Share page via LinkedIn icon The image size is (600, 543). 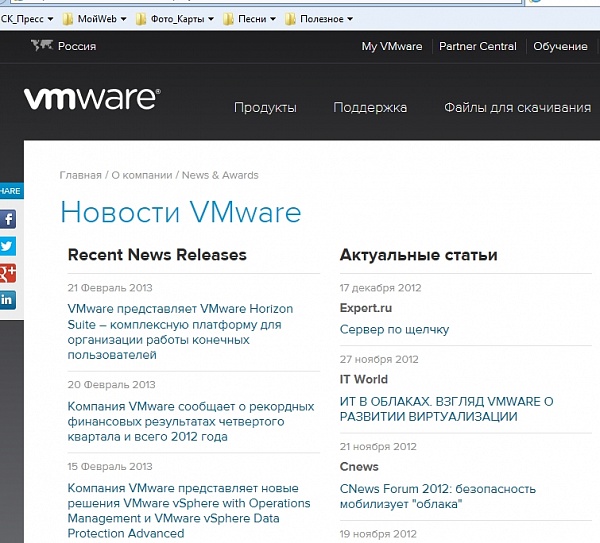pyautogui.click(x=8, y=300)
